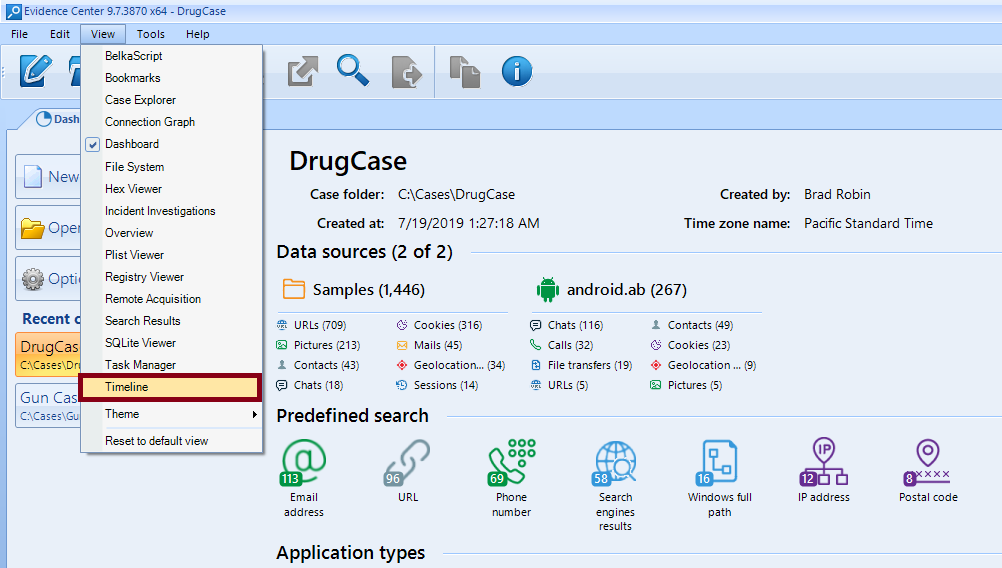Click the edit case pencil toolbar icon

[x=35, y=71]
